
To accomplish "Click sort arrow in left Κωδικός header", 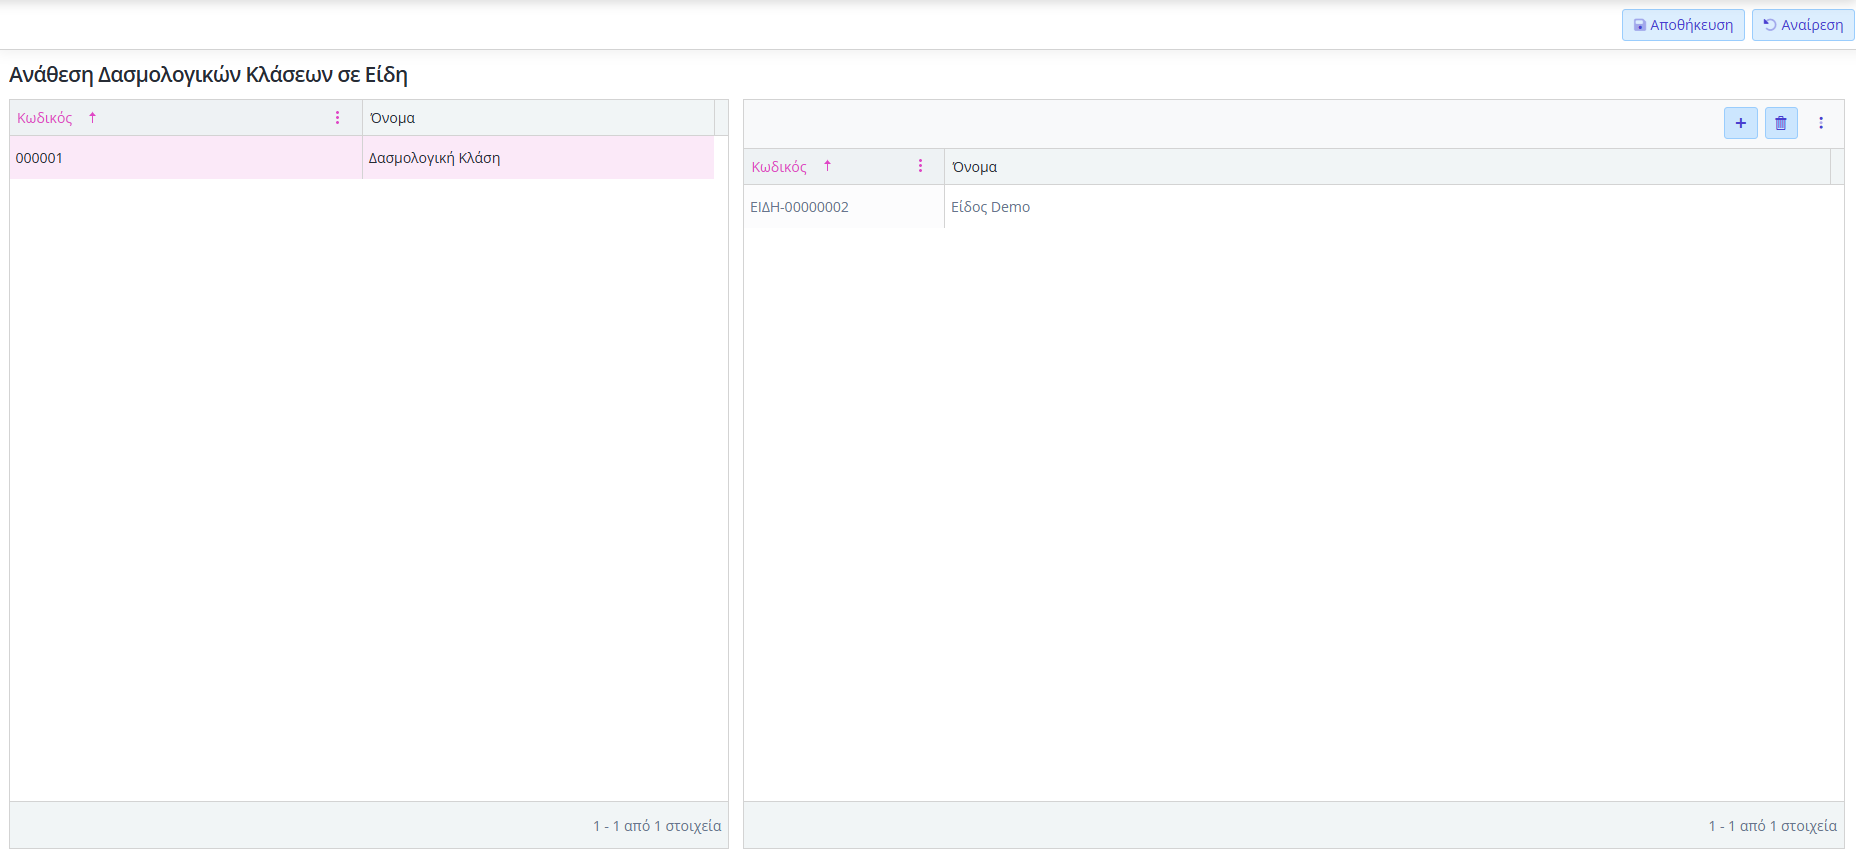I will [92, 118].
